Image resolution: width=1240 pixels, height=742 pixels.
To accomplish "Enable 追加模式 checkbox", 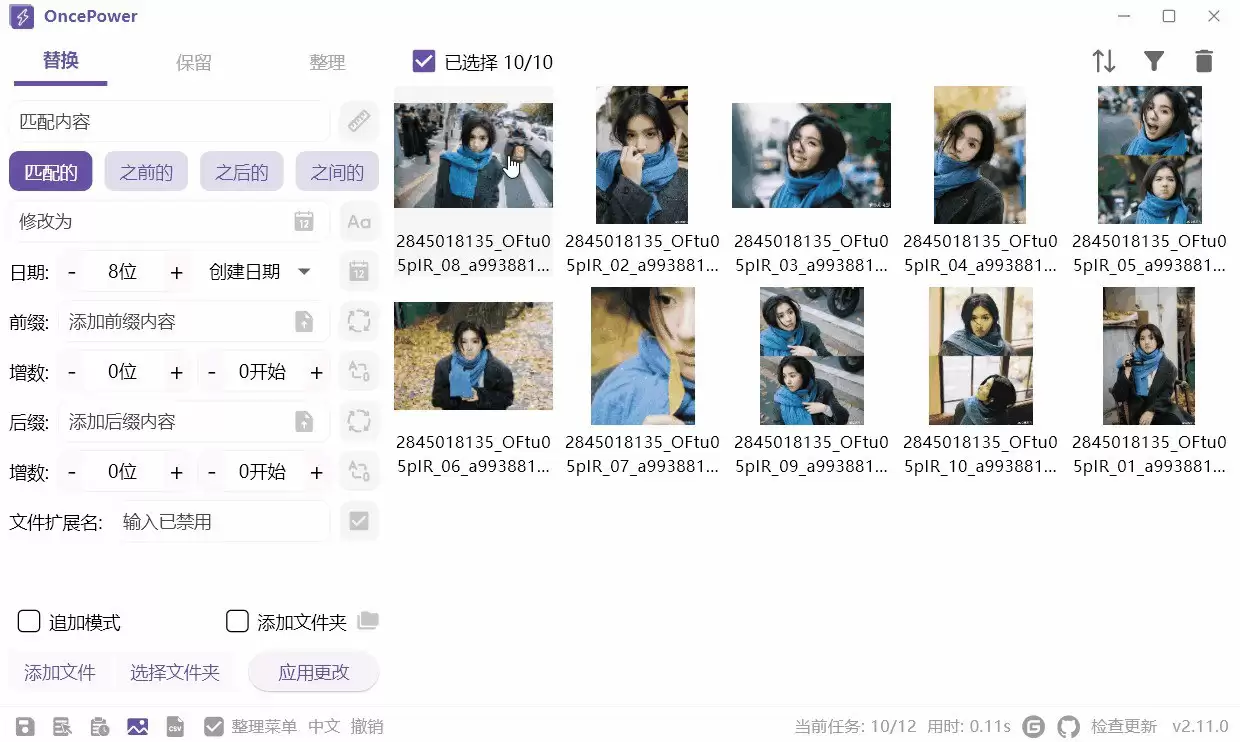I will pyautogui.click(x=29, y=621).
